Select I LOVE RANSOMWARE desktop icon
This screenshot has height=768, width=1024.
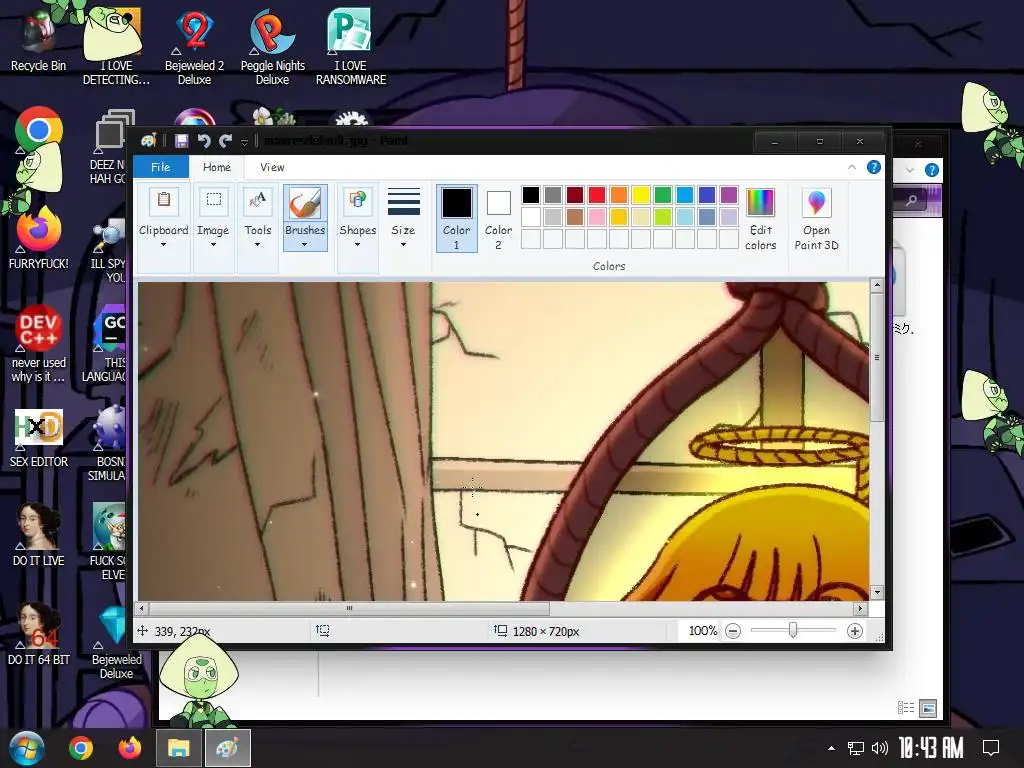[351, 46]
